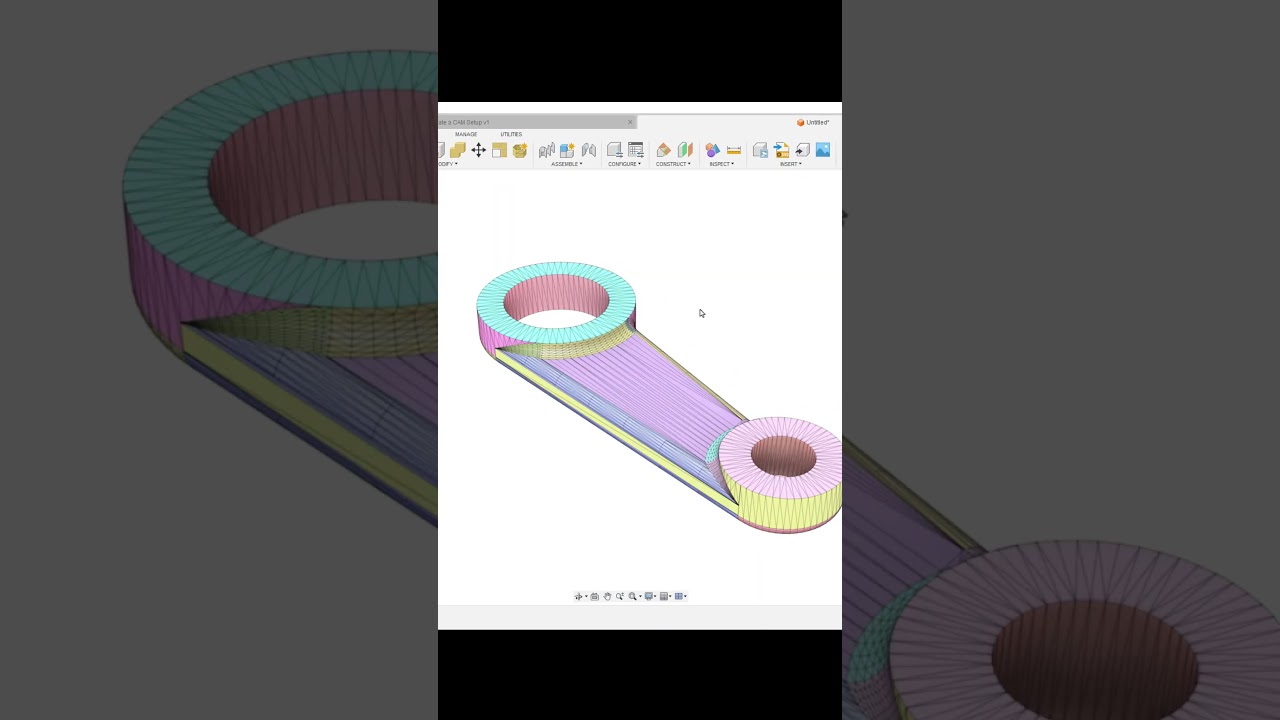
Task: Switch to the Untitled document tab
Action: (x=813, y=122)
